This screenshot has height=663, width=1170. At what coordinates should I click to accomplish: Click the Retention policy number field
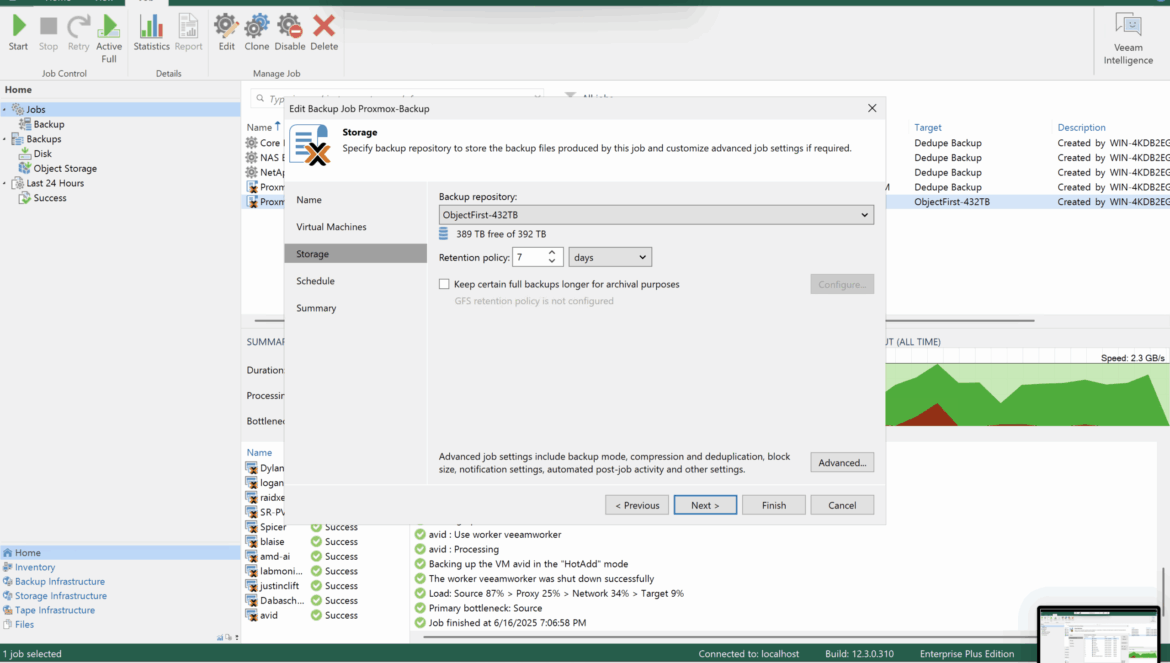click(x=528, y=257)
